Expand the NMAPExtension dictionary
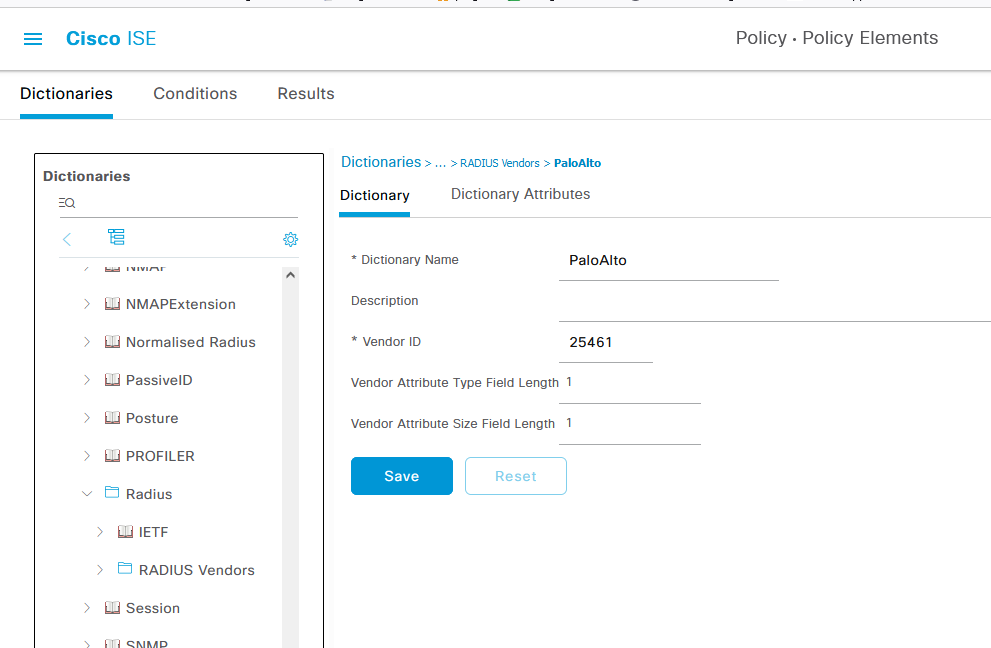This screenshot has width=991, height=648. click(87, 304)
